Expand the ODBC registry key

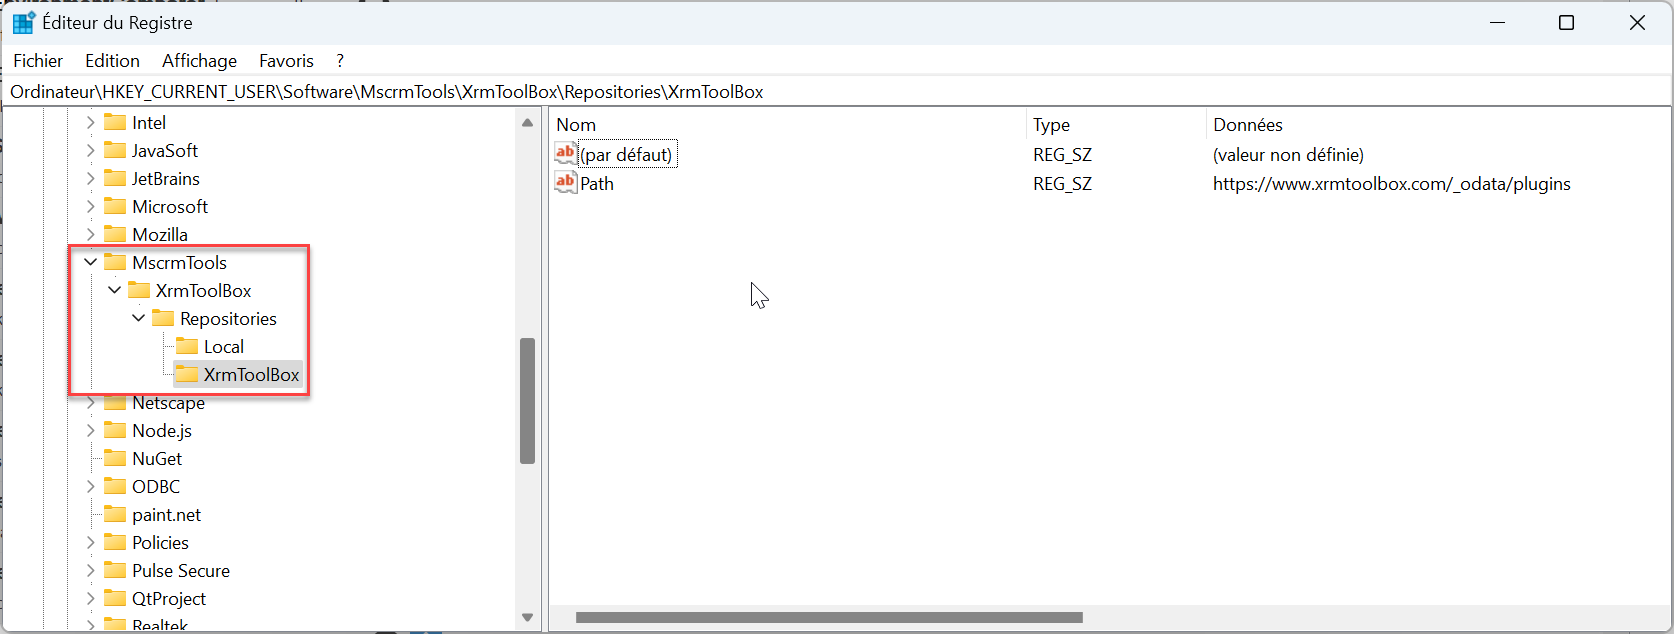click(90, 486)
